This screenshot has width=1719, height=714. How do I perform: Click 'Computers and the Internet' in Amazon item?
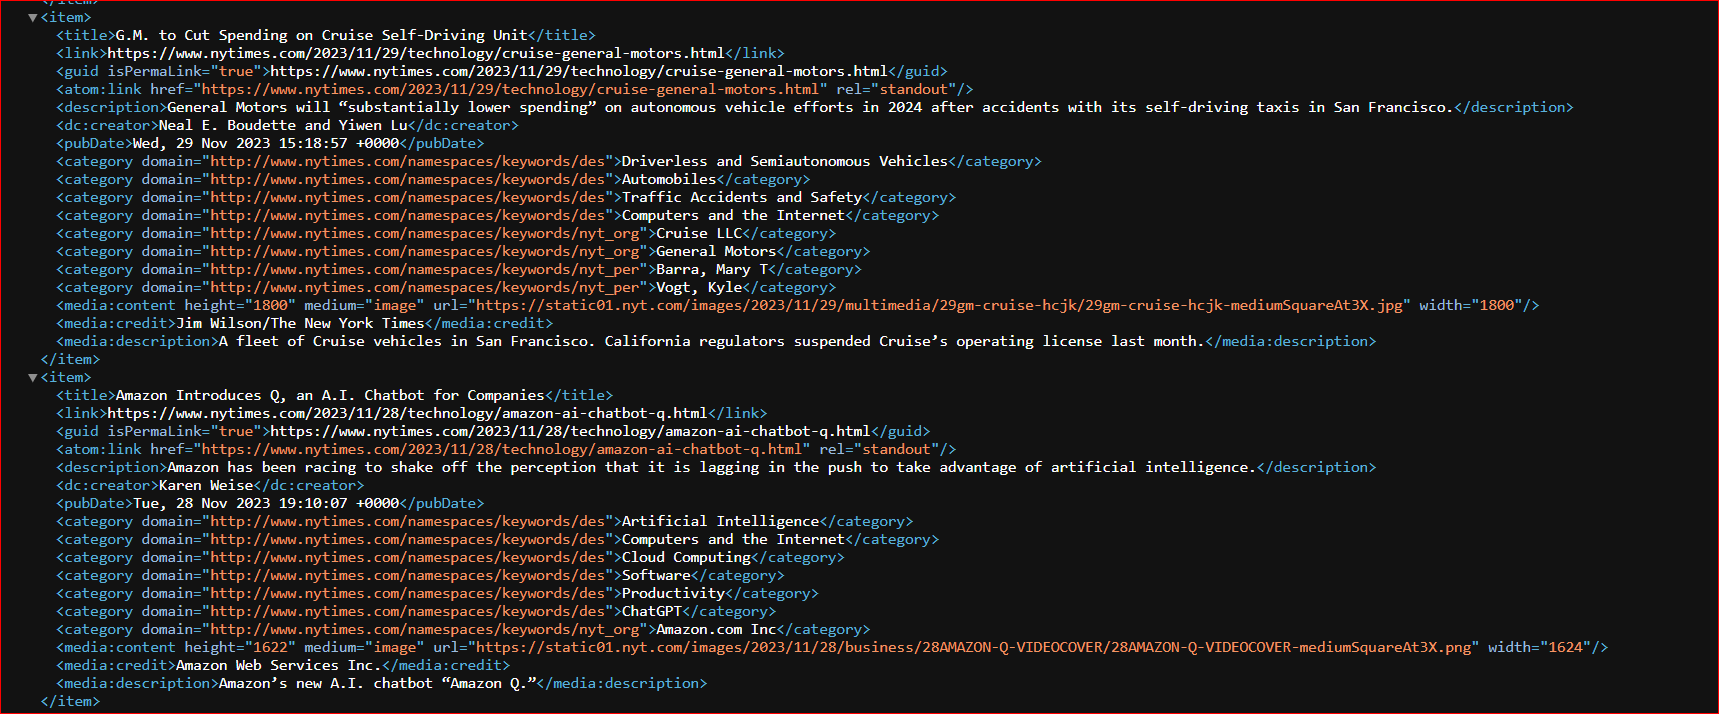click(x=733, y=539)
